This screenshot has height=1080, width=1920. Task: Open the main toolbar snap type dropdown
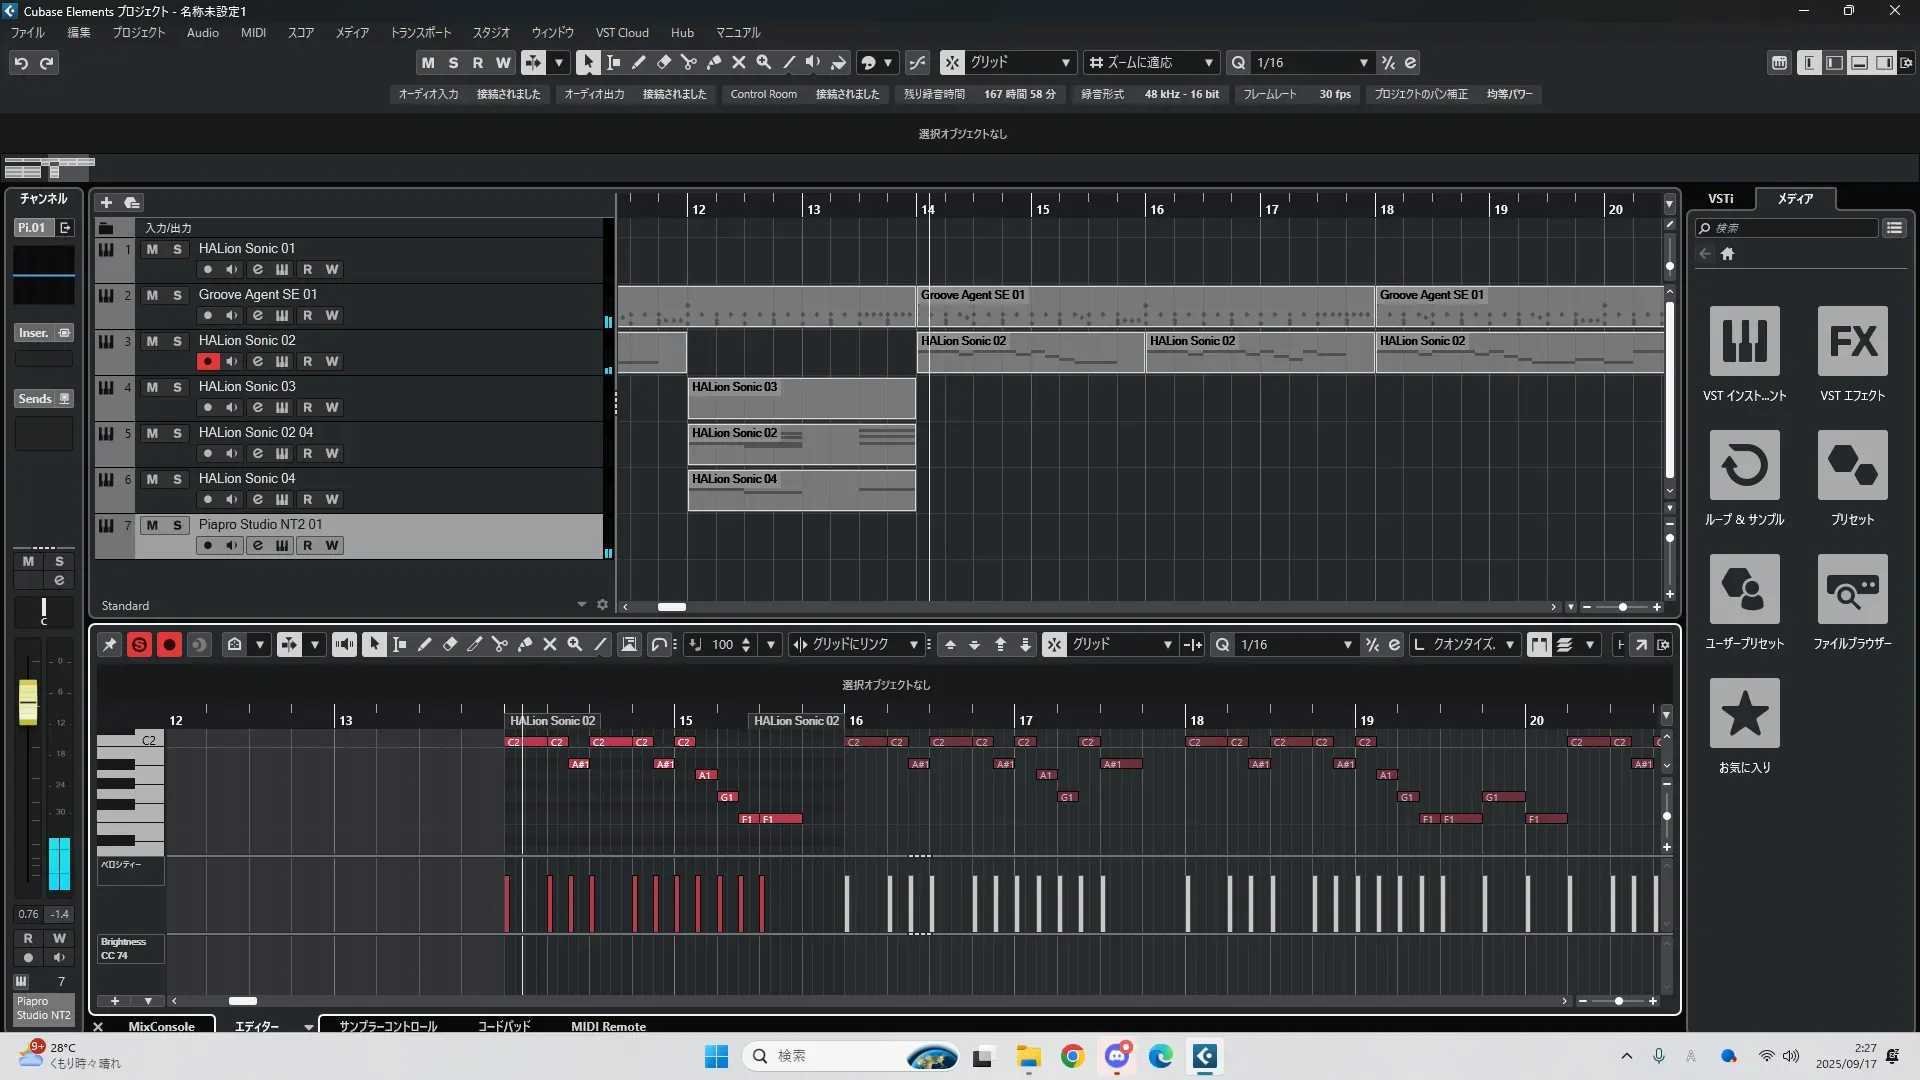(x=1065, y=63)
